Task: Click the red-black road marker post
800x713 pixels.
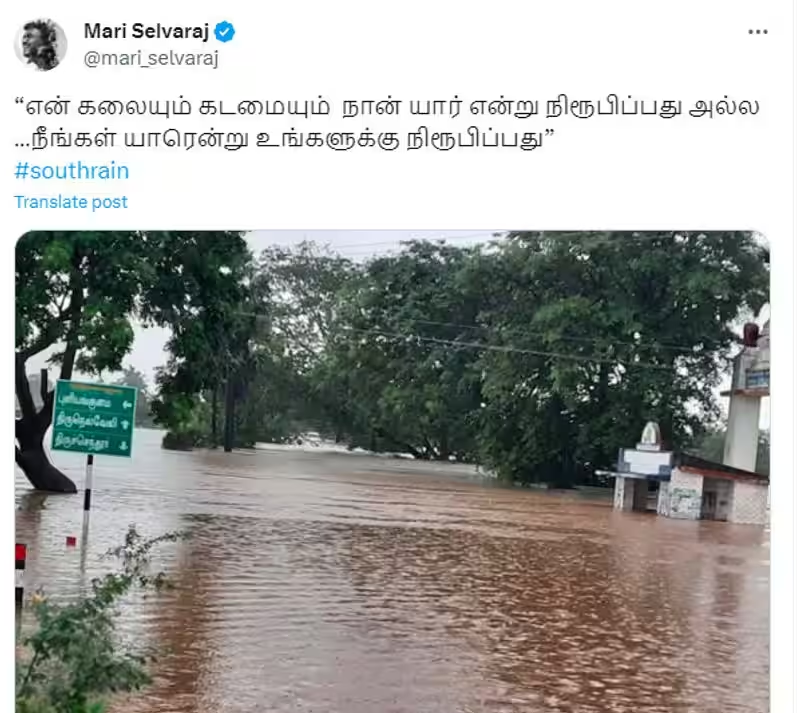Action: [x=20, y=574]
